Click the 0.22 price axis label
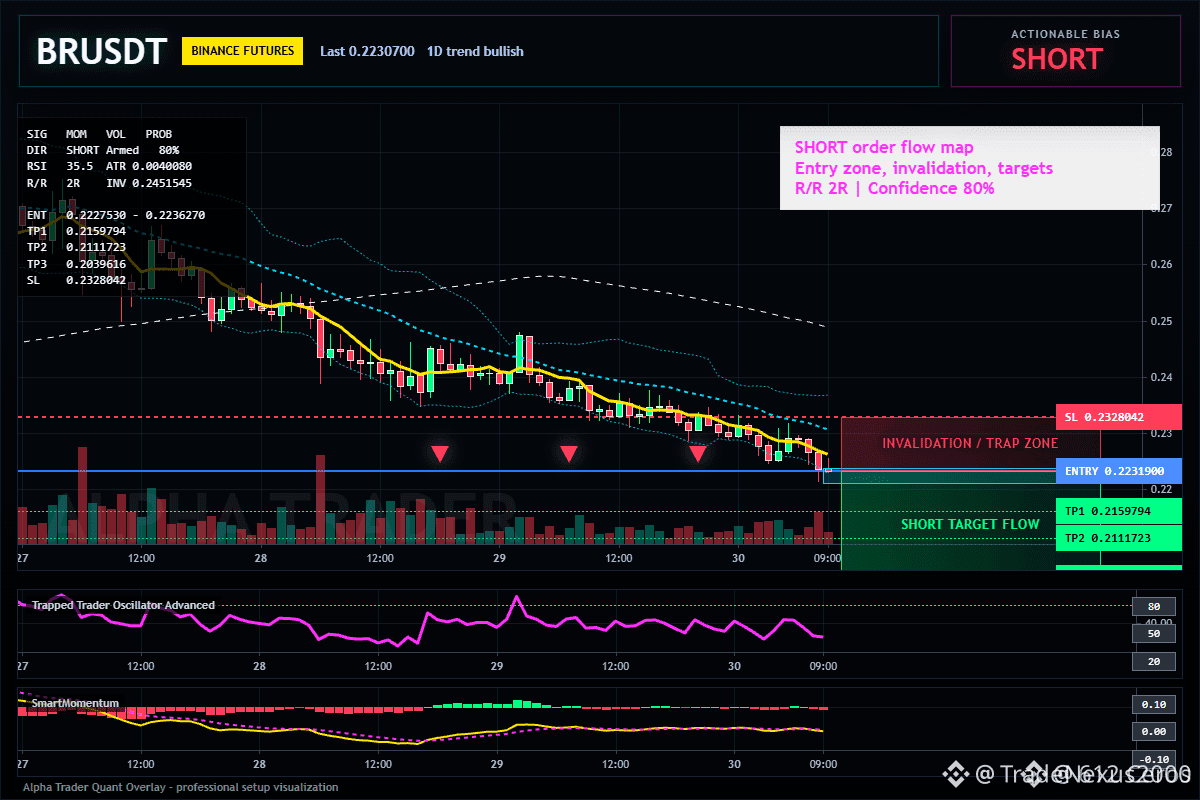 click(x=1160, y=489)
